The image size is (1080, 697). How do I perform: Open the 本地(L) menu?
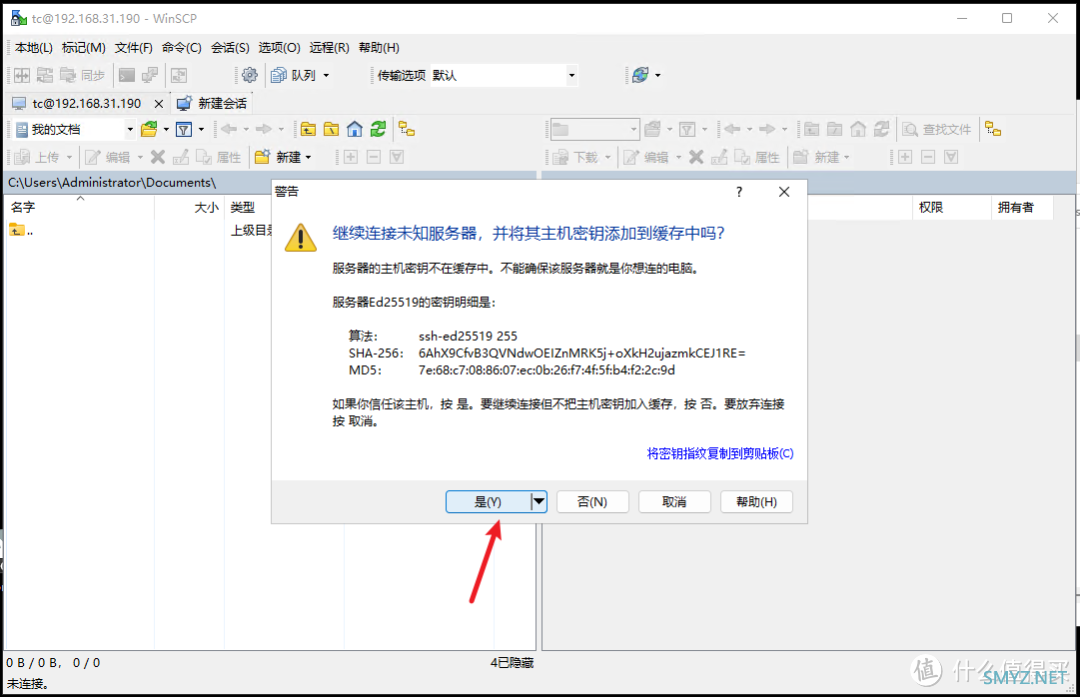coord(34,48)
